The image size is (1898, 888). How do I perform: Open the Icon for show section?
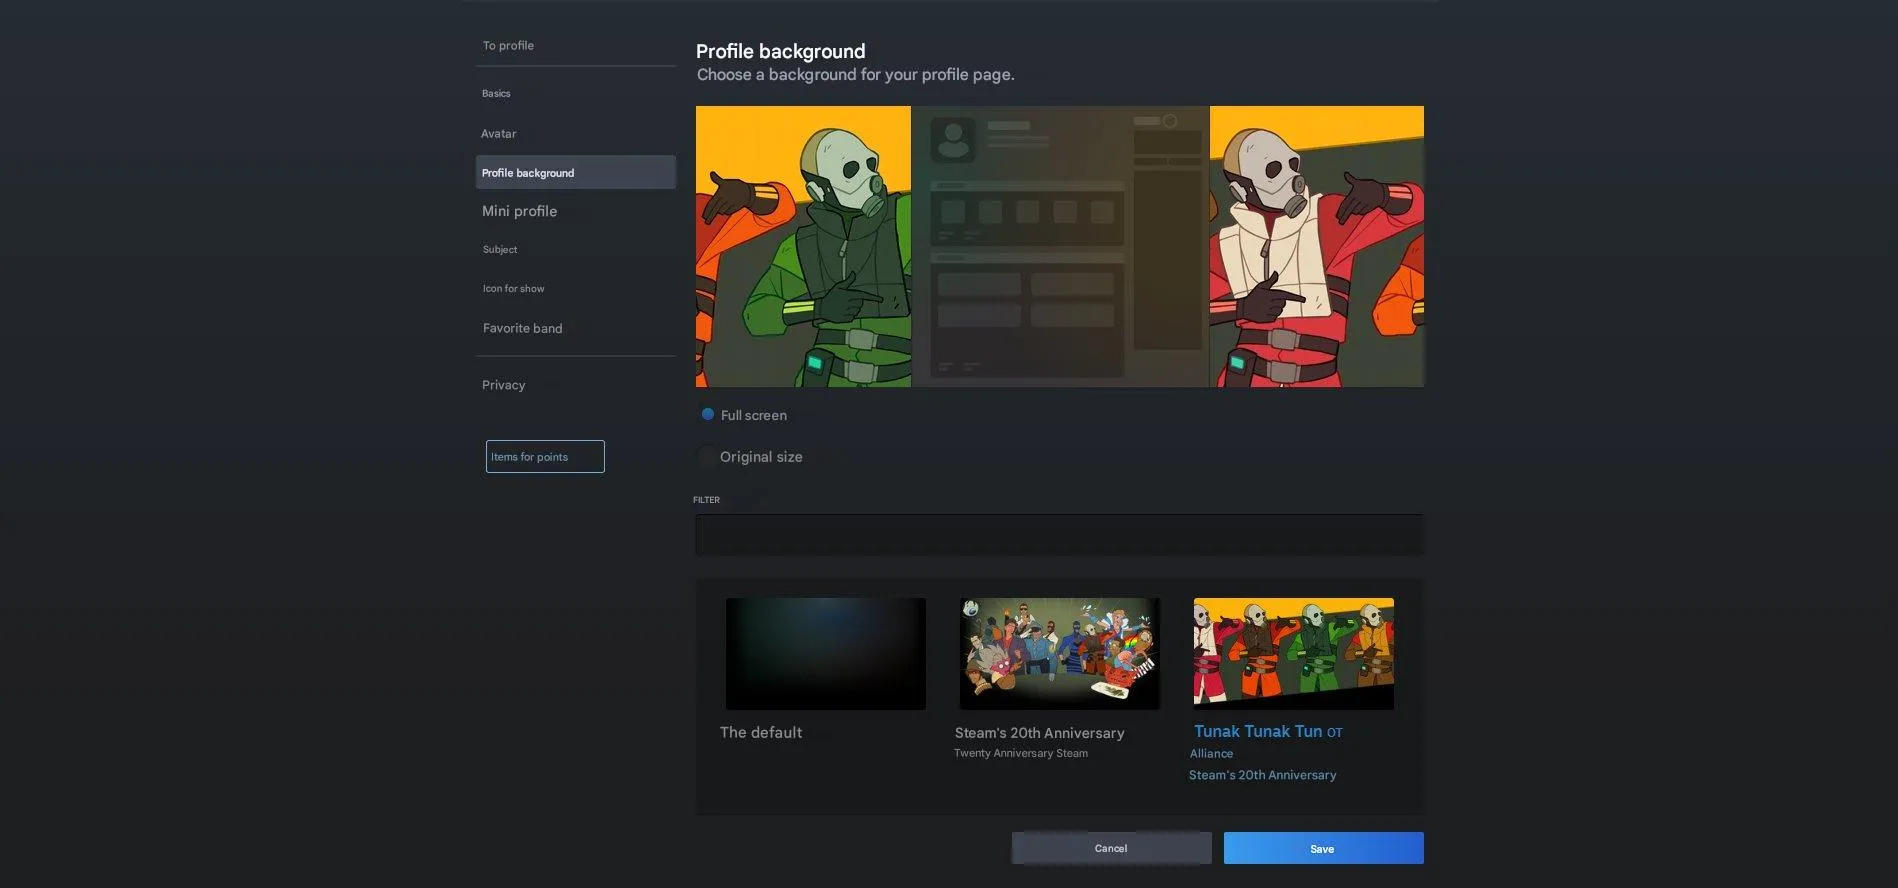(513, 289)
